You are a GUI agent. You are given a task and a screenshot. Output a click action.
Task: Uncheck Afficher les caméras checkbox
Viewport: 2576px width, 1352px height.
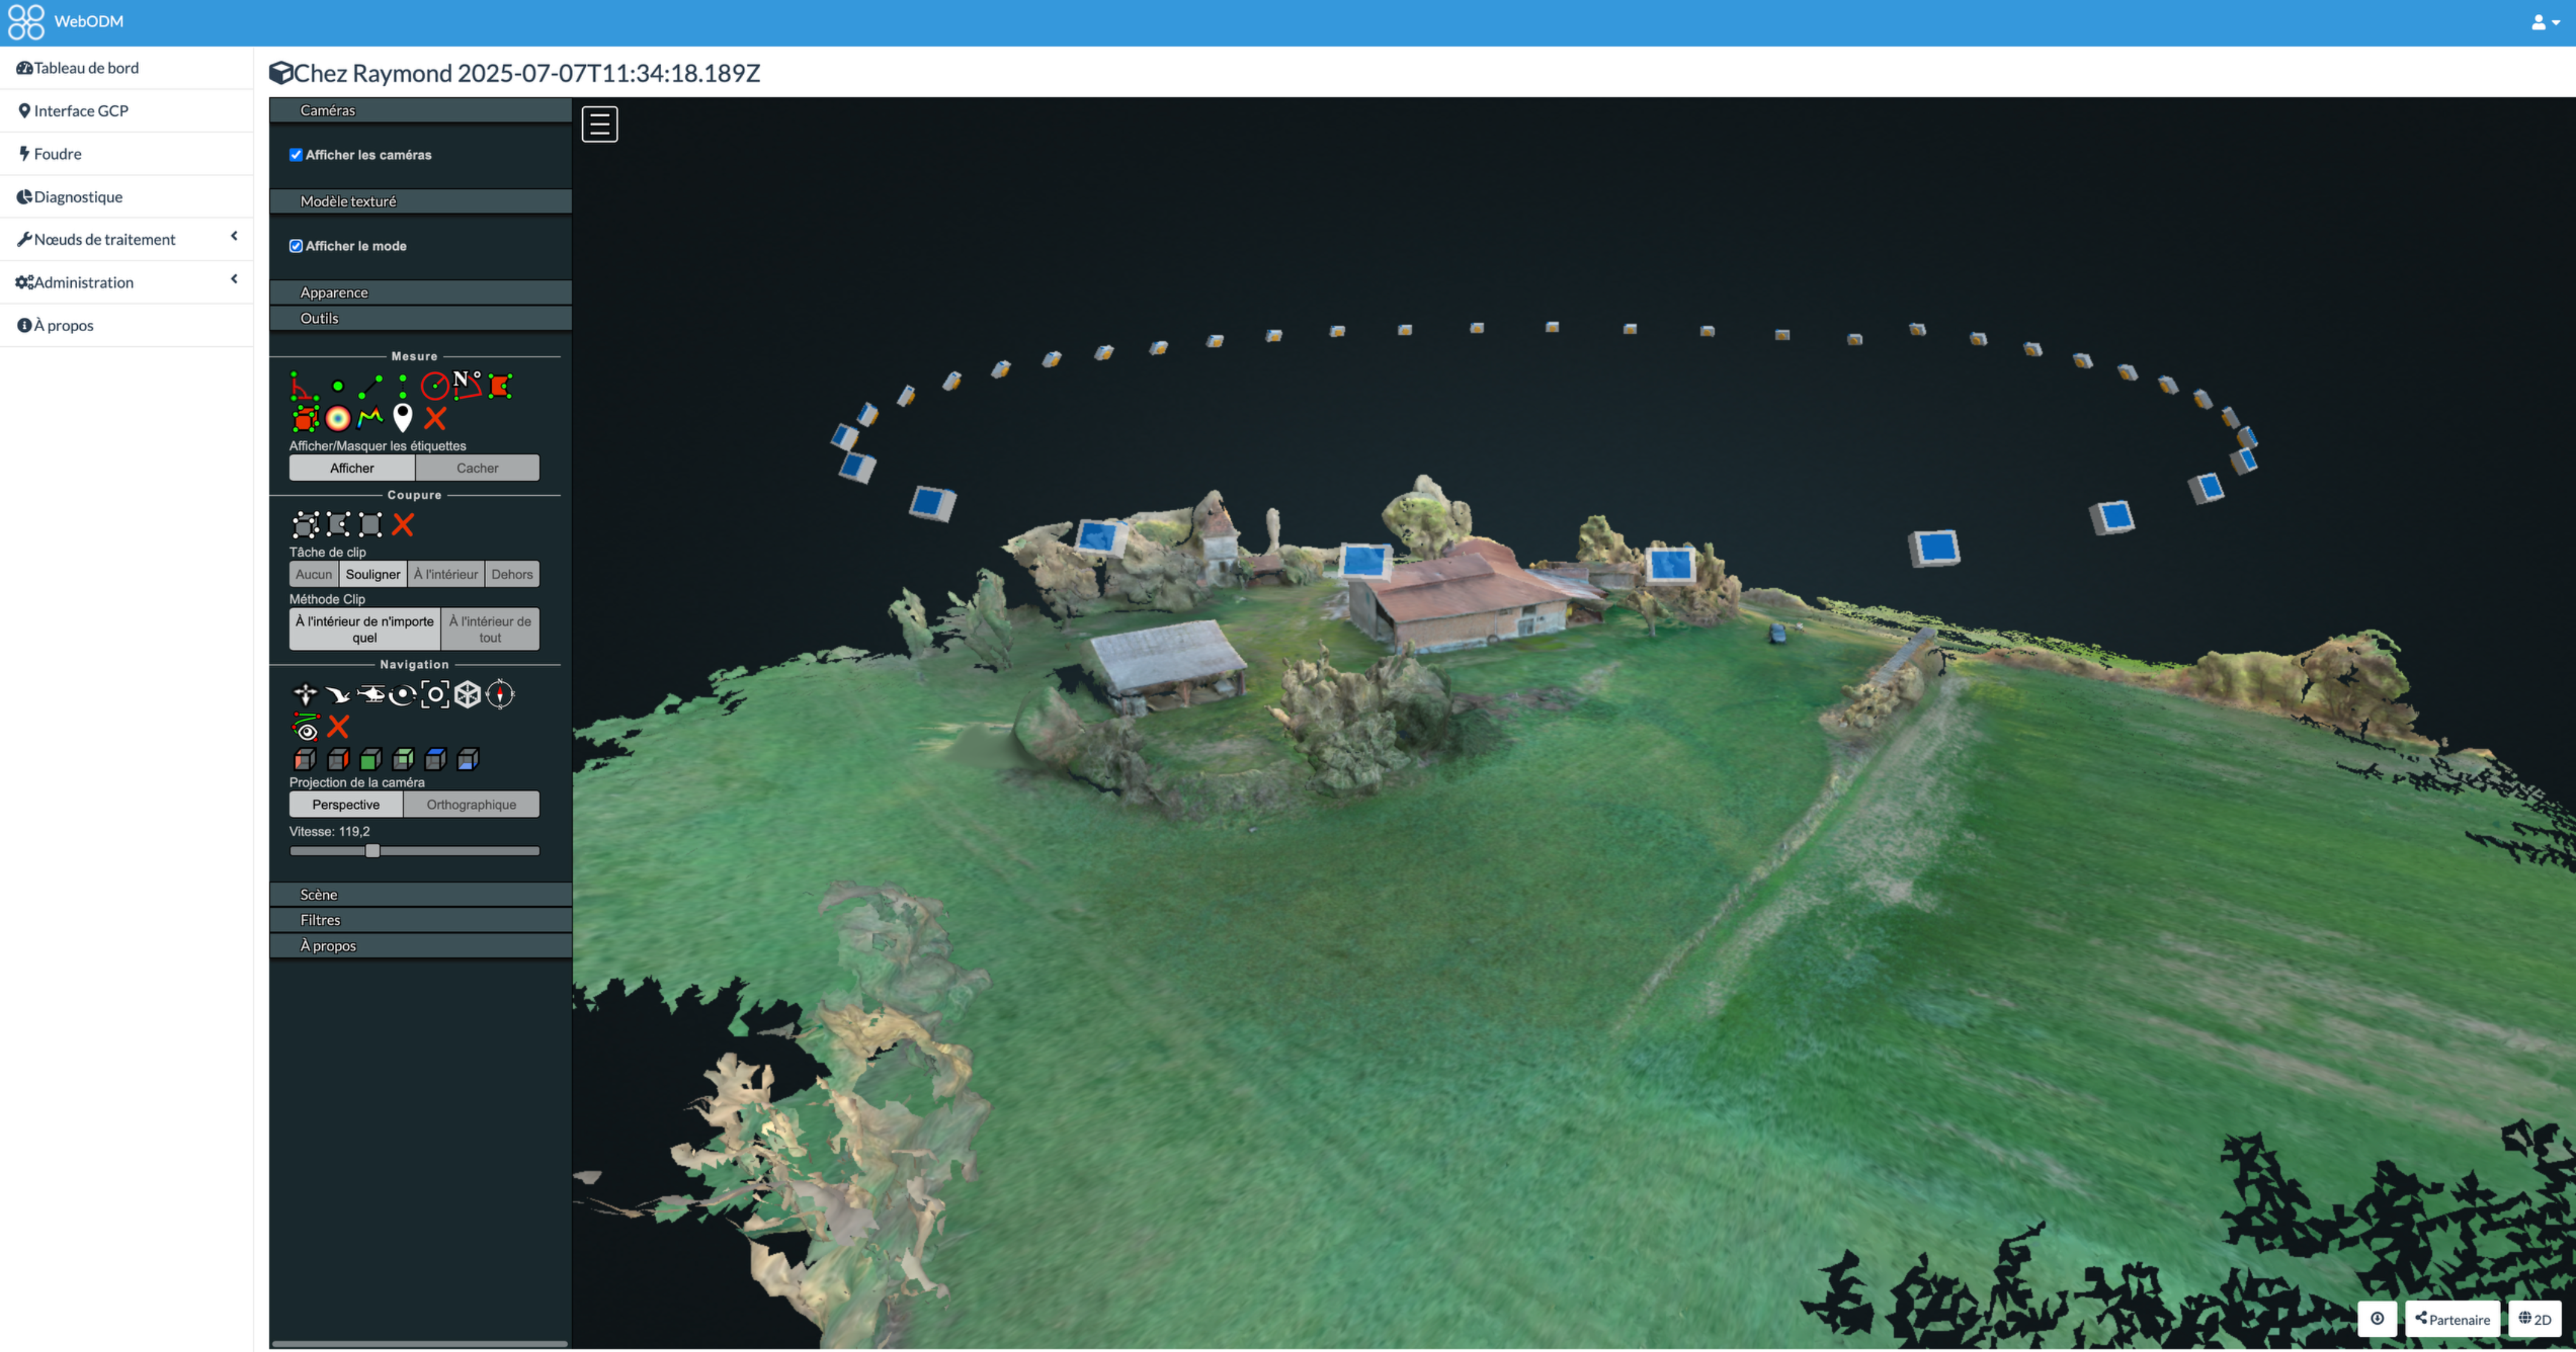coord(296,155)
